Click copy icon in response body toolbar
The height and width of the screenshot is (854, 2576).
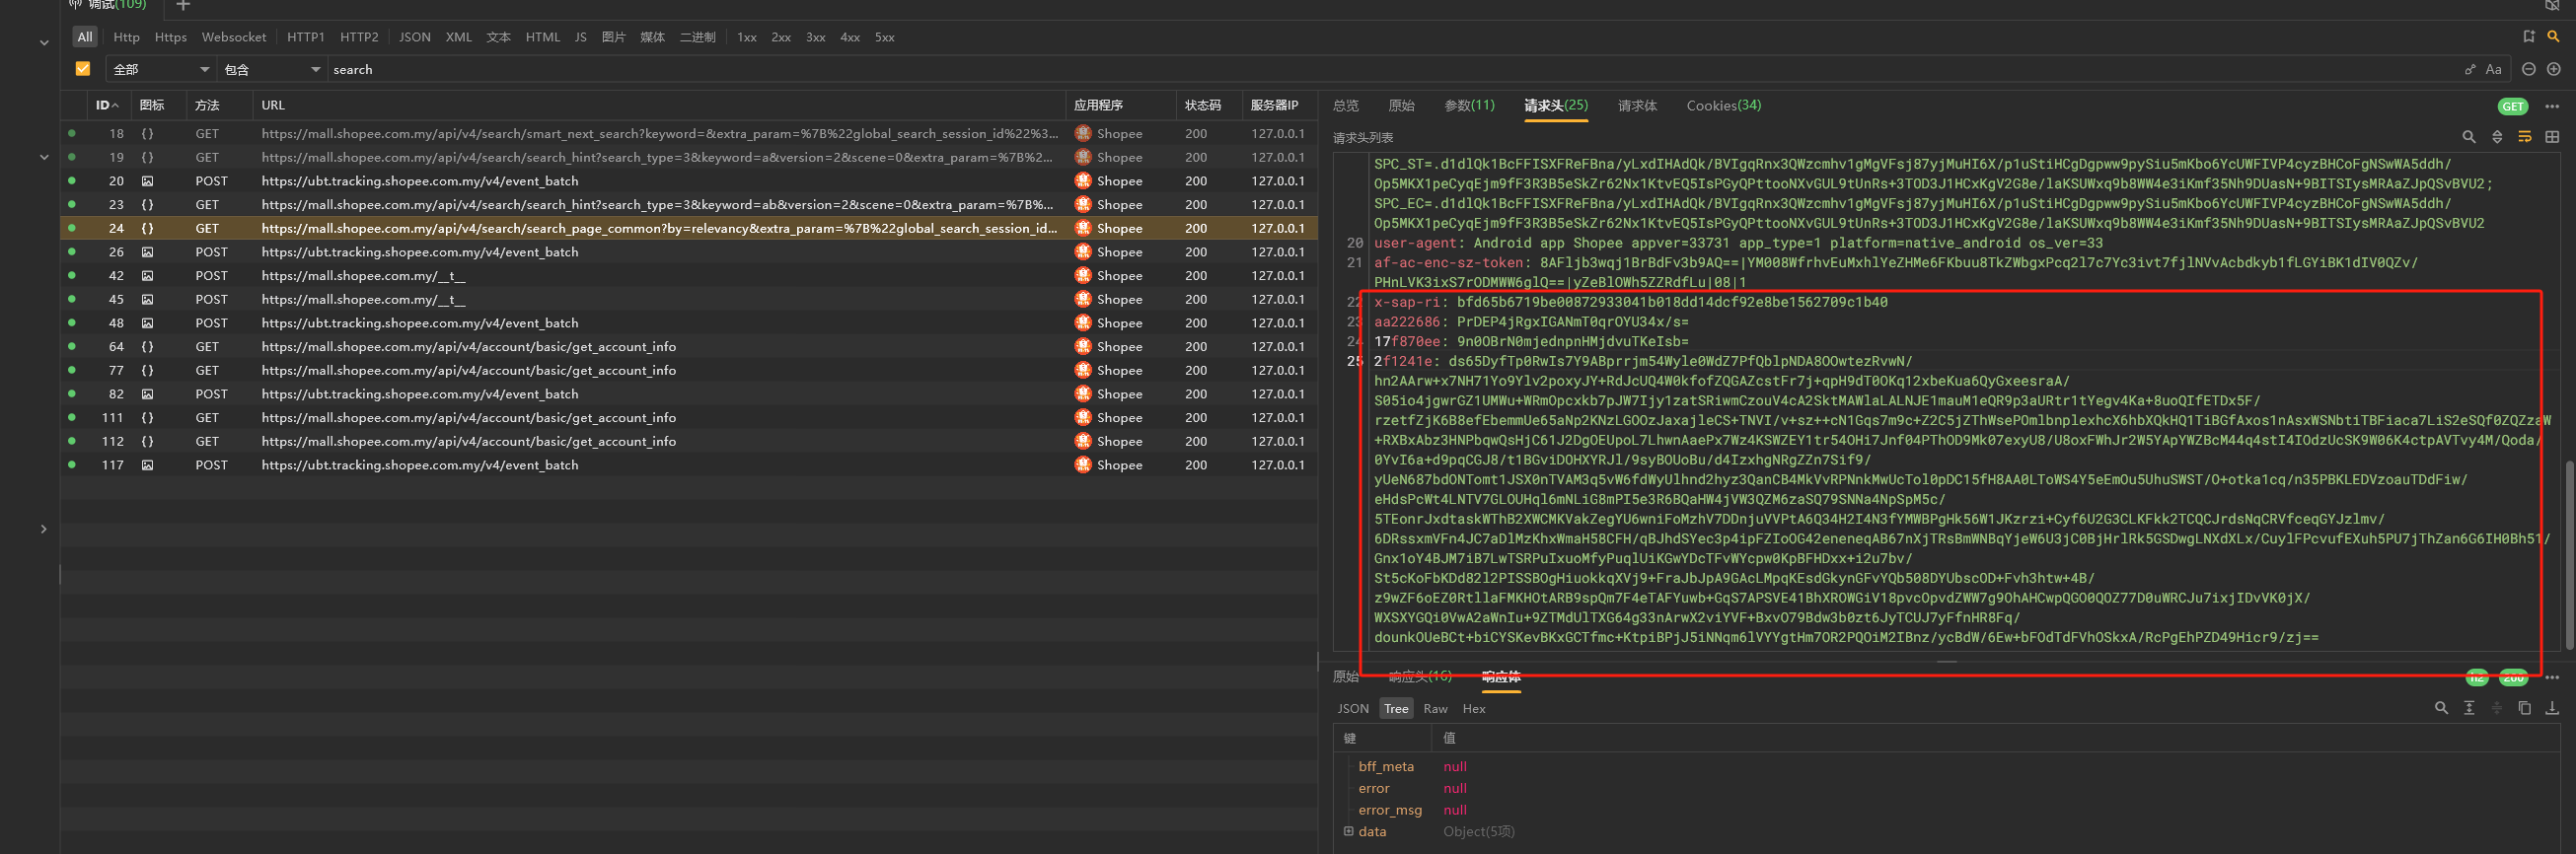(2524, 708)
